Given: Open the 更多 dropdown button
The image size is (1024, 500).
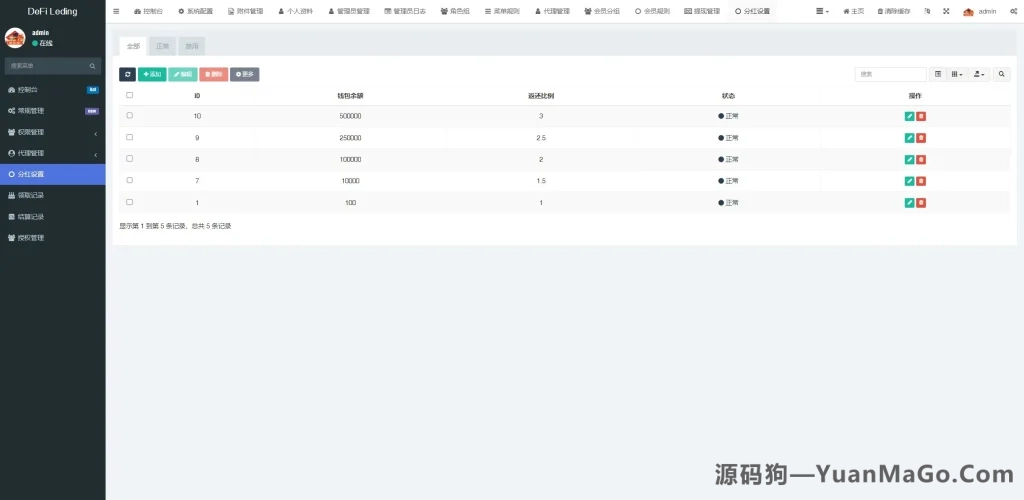Looking at the screenshot, I should click(x=244, y=74).
